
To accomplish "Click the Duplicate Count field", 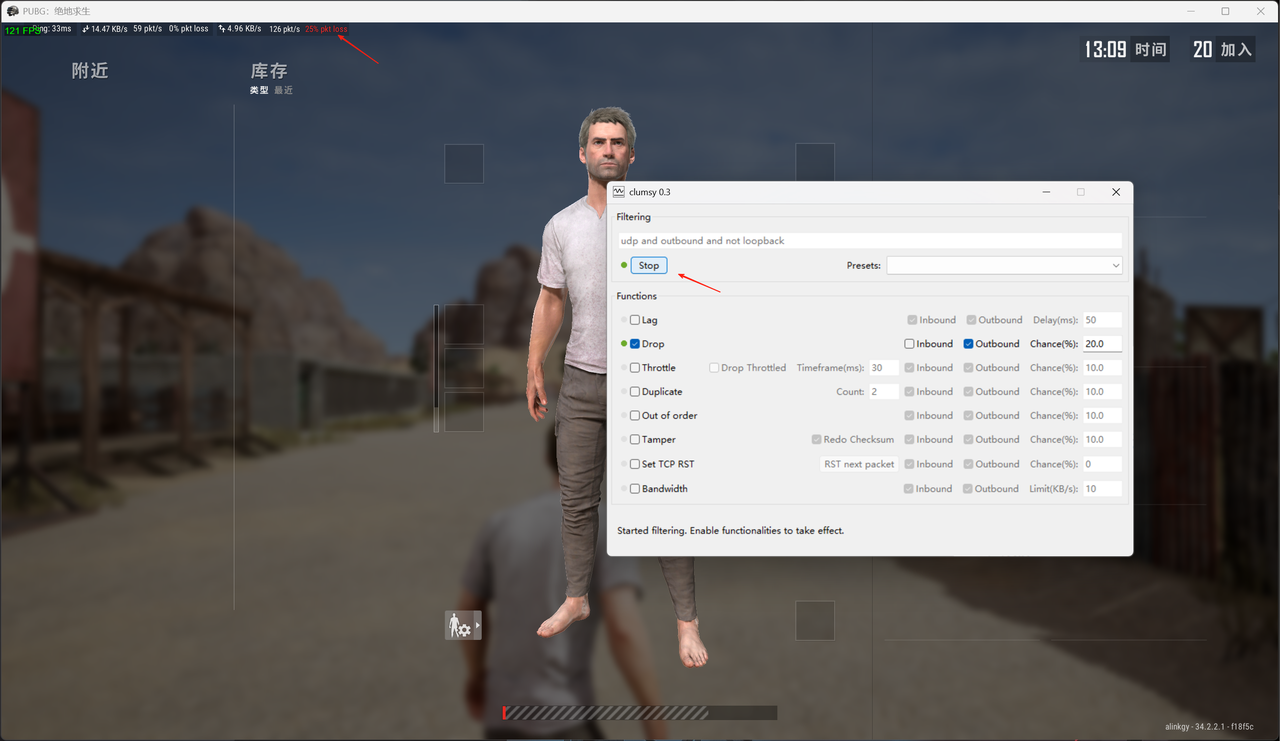I will pyautogui.click(x=883, y=392).
